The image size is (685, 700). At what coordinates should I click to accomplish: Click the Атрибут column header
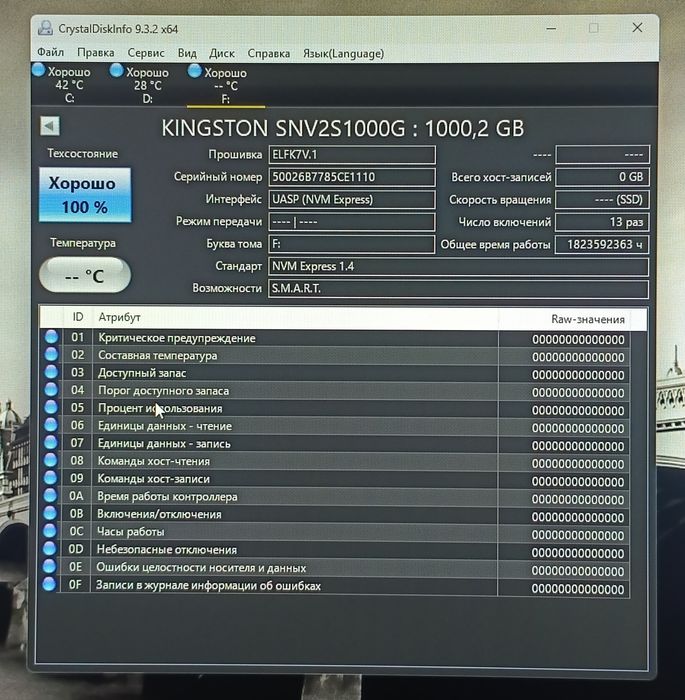point(295,318)
